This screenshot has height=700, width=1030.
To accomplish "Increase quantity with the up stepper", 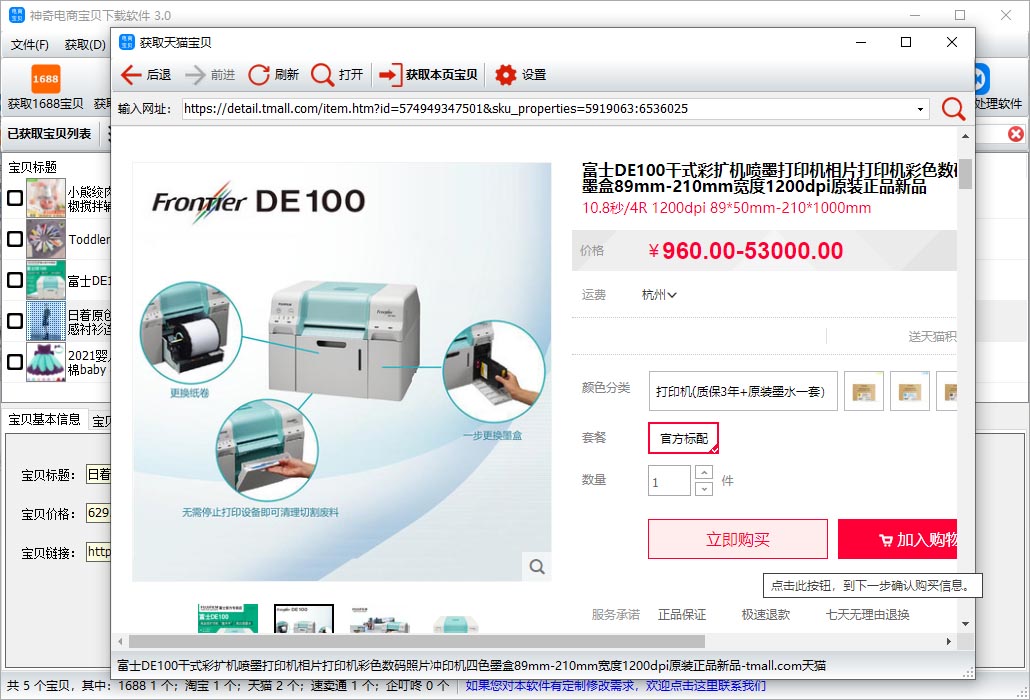I will [704, 472].
